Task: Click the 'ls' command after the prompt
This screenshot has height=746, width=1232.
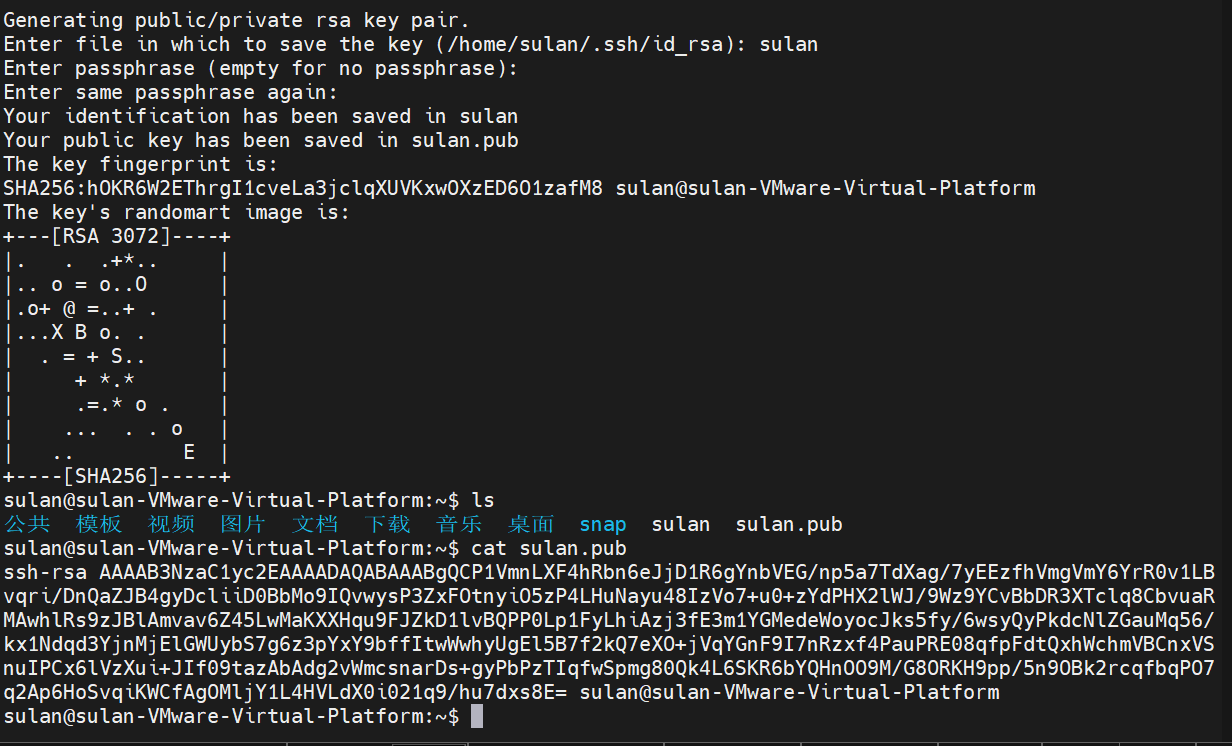Action: (483, 500)
